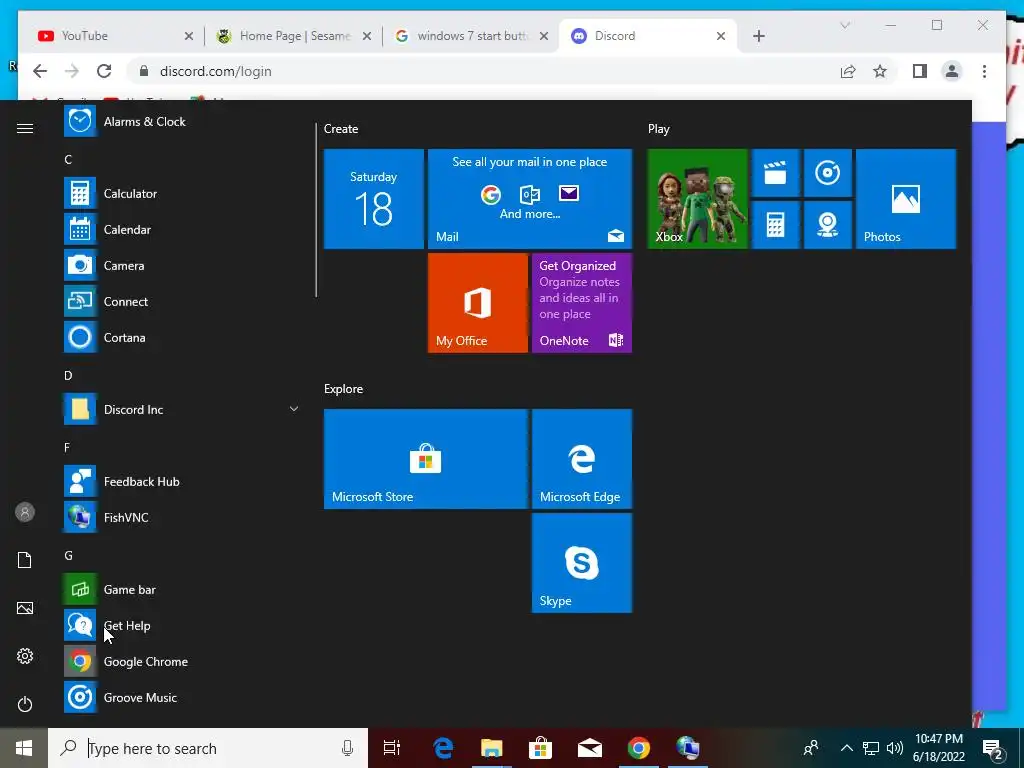
Task: Open the Calculator small tile
Action: [x=775, y=225]
